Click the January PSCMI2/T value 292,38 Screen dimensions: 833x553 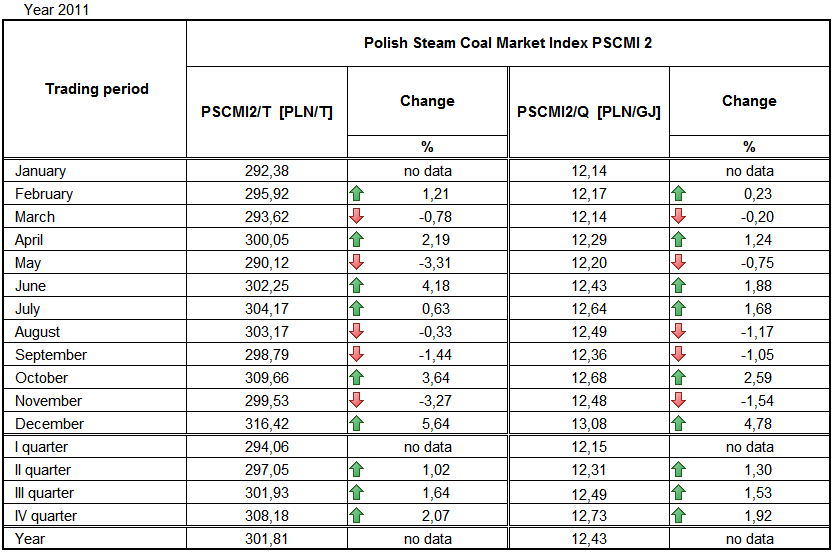pos(266,171)
